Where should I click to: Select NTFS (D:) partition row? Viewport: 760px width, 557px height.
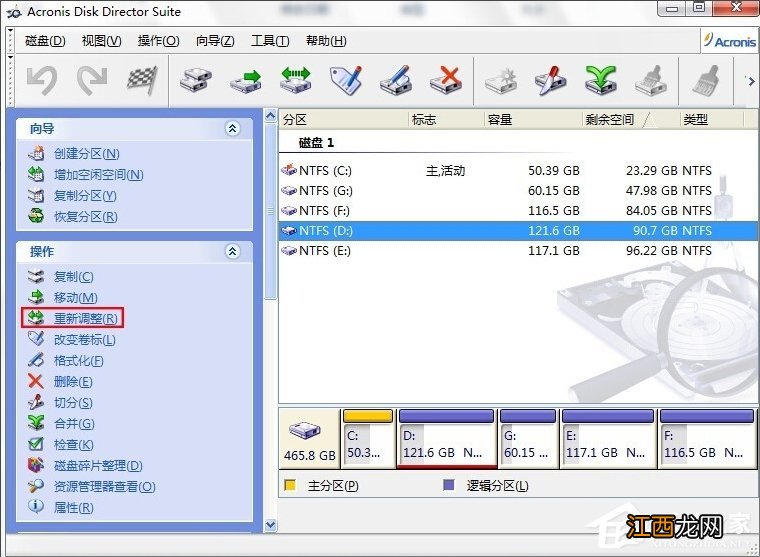519,231
